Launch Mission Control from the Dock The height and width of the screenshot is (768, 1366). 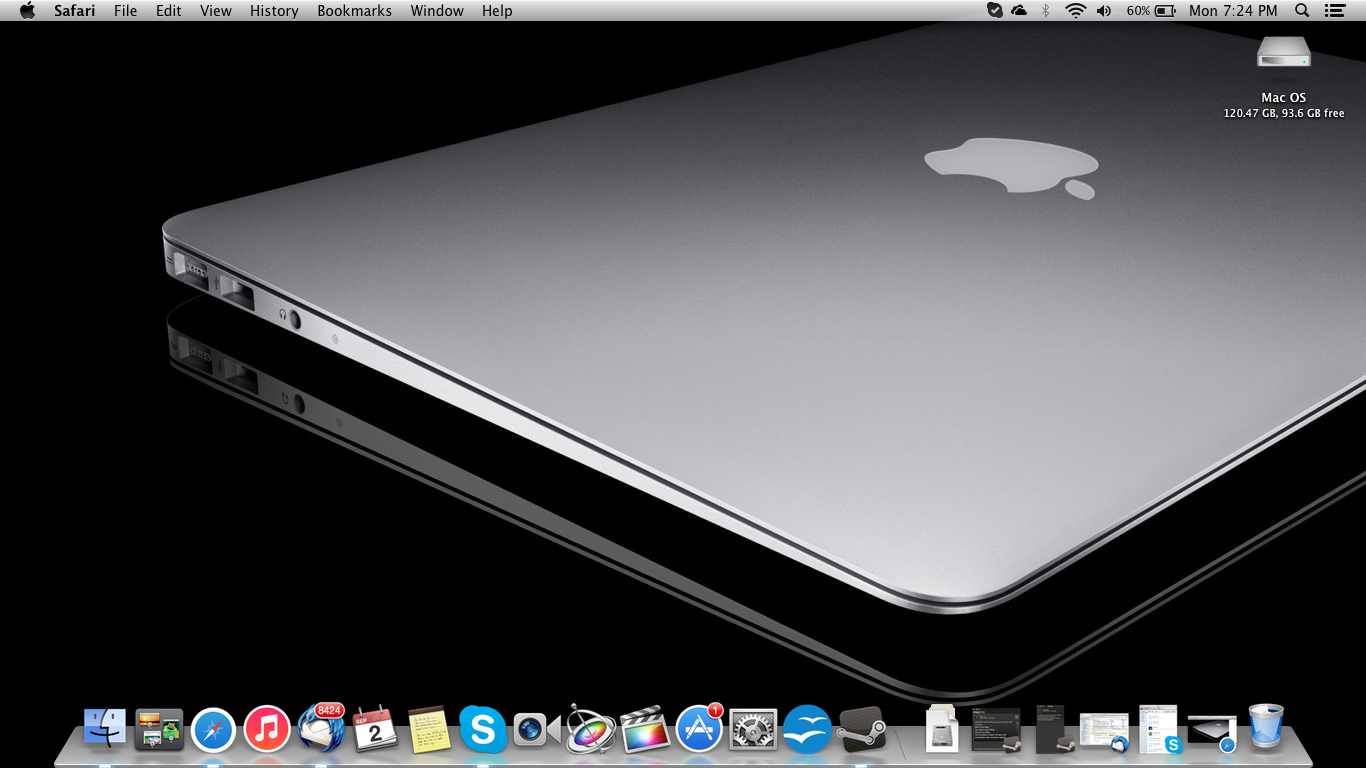[x=159, y=729]
